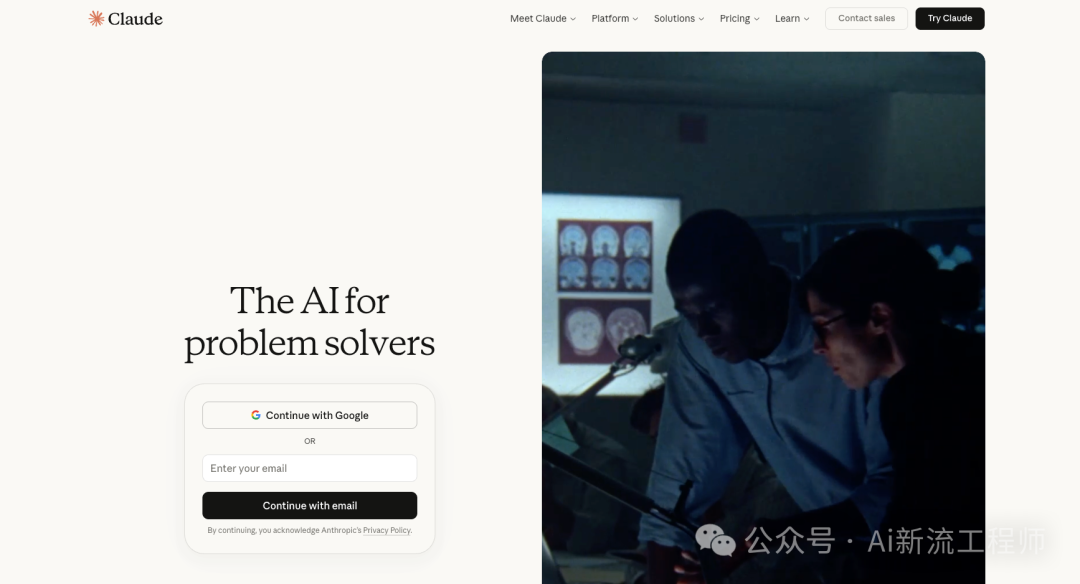This screenshot has height=584, width=1080.
Task: Expand the Meet Claude chevron
Action: (x=573, y=19)
